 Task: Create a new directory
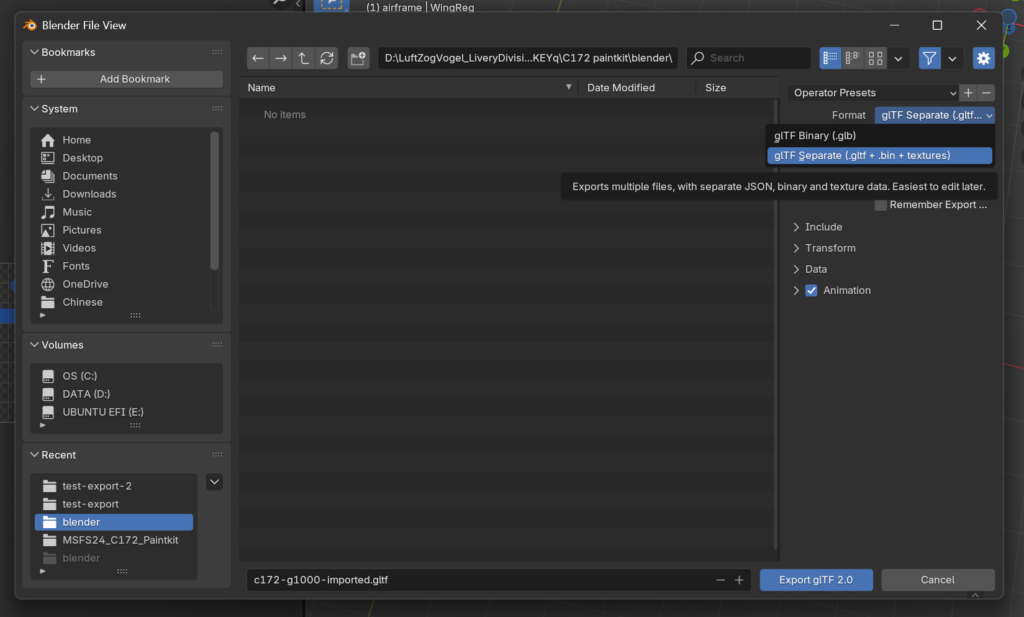[x=358, y=59]
